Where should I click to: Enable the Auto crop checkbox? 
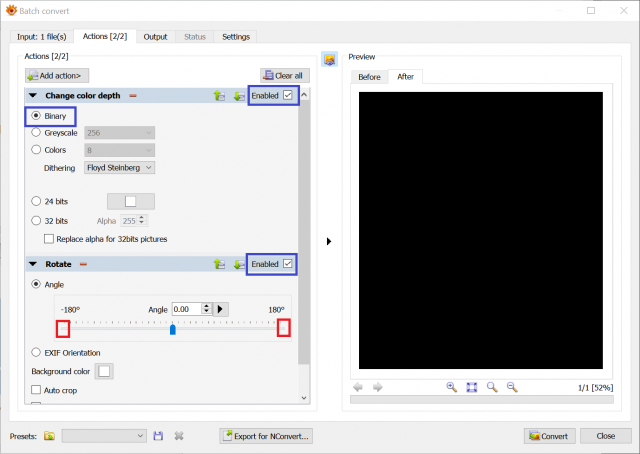(36, 390)
